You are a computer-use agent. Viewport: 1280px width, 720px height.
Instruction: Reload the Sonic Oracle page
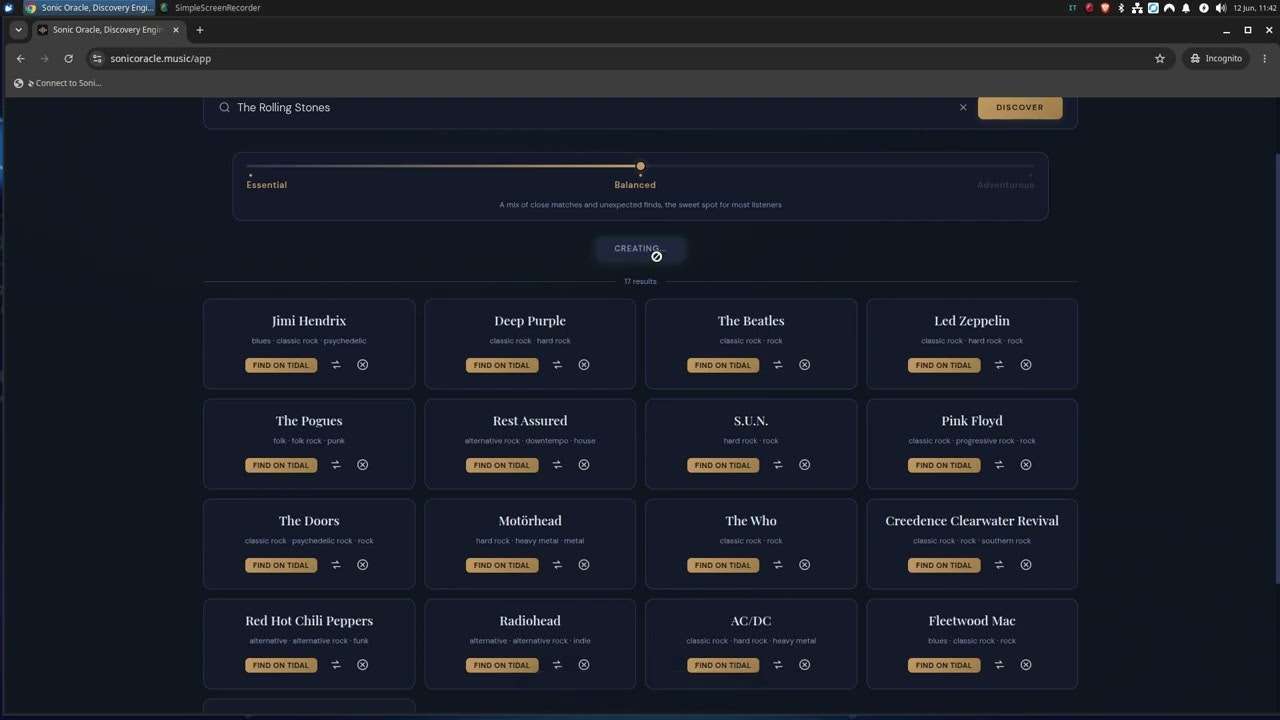point(68,58)
